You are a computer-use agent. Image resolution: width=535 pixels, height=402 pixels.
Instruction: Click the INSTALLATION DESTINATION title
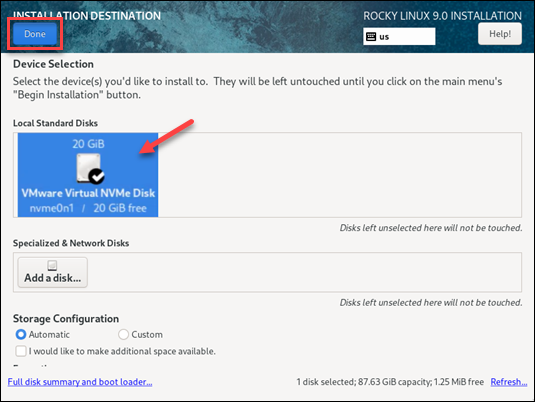87,16
